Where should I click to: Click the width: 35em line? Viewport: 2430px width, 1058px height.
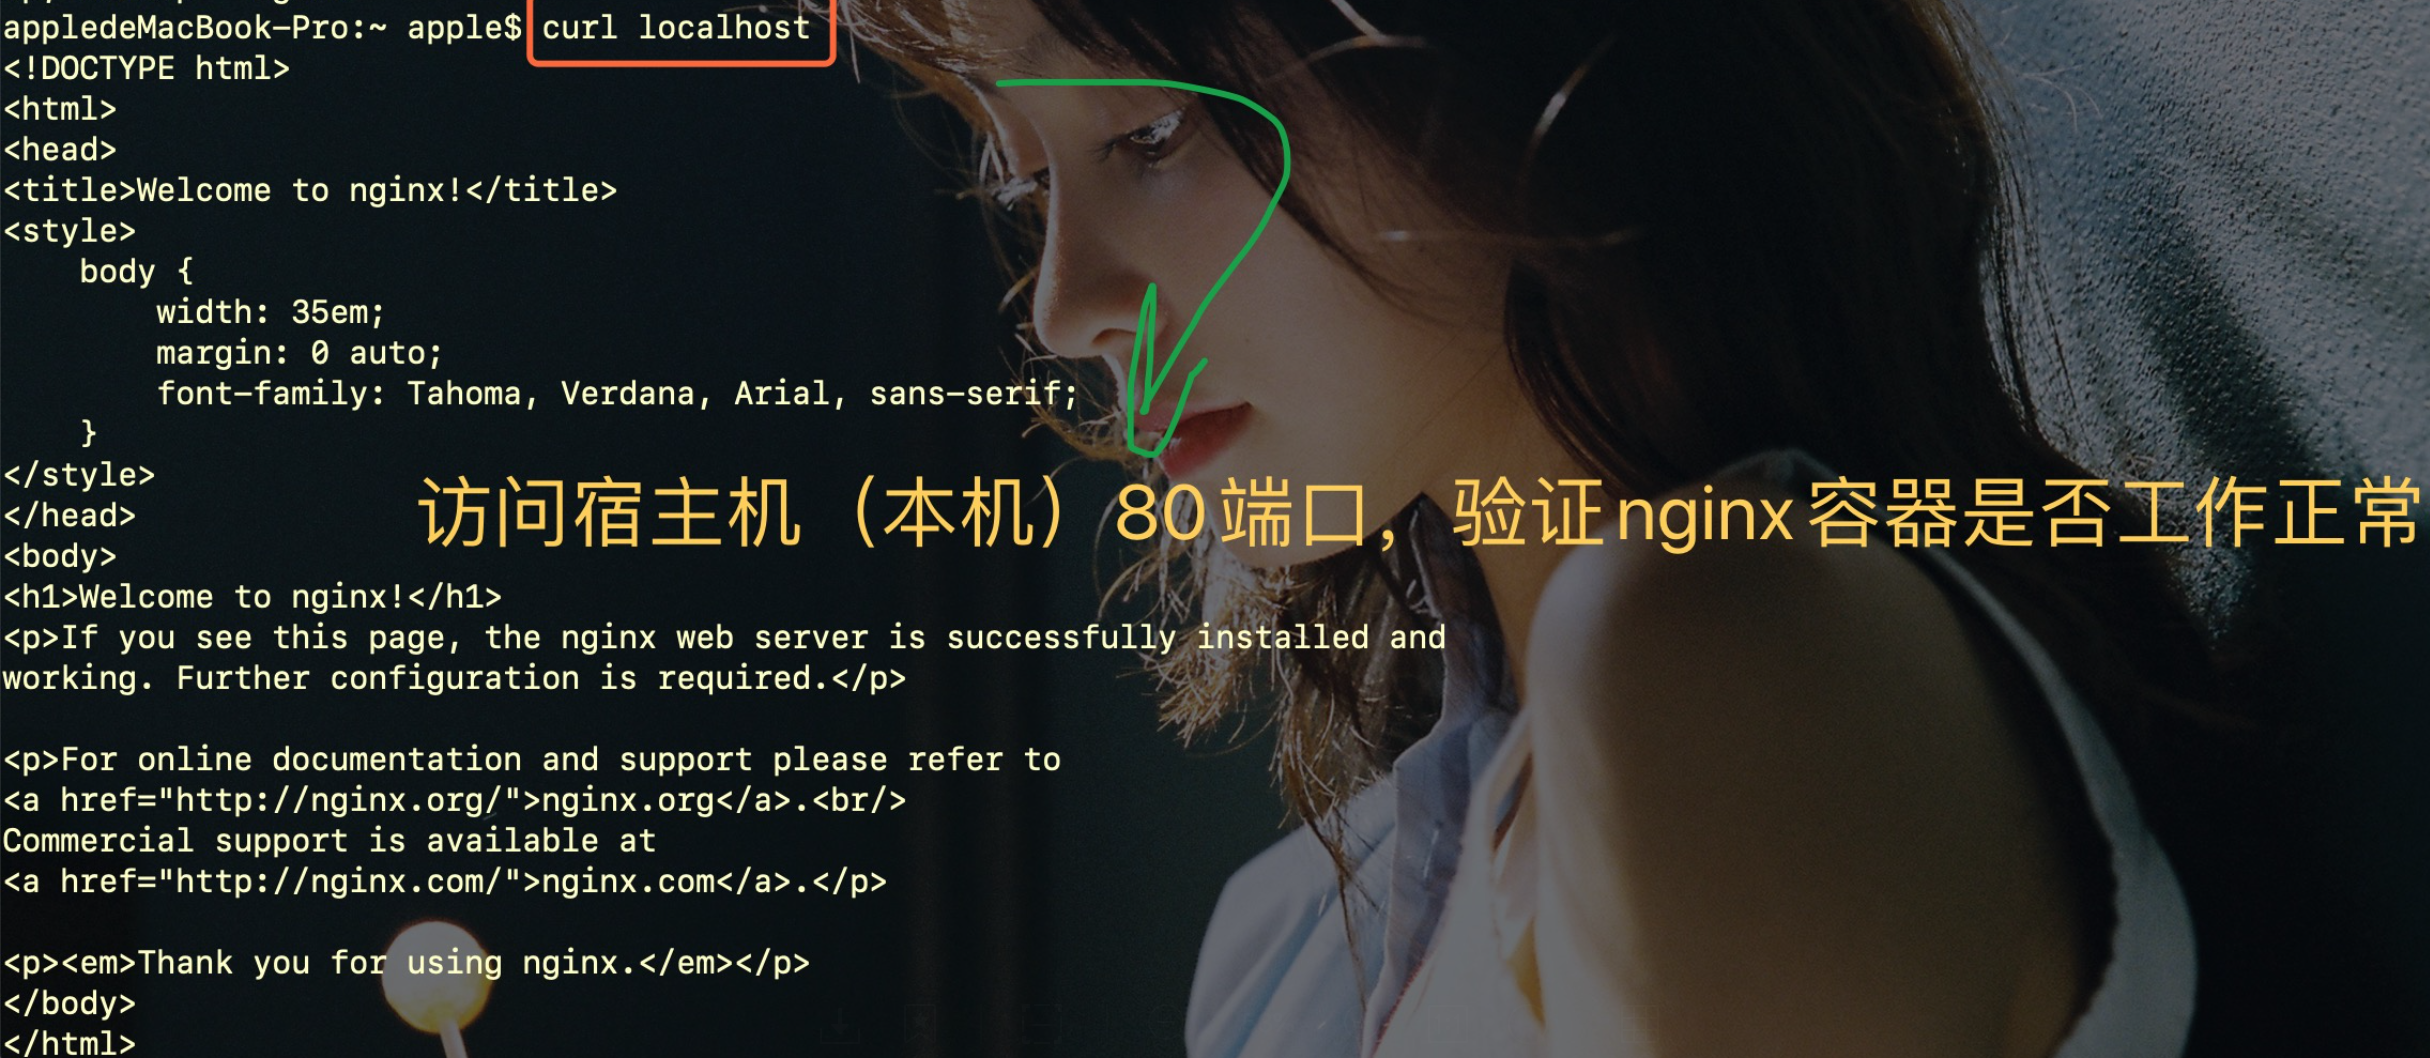pyautogui.click(x=270, y=312)
